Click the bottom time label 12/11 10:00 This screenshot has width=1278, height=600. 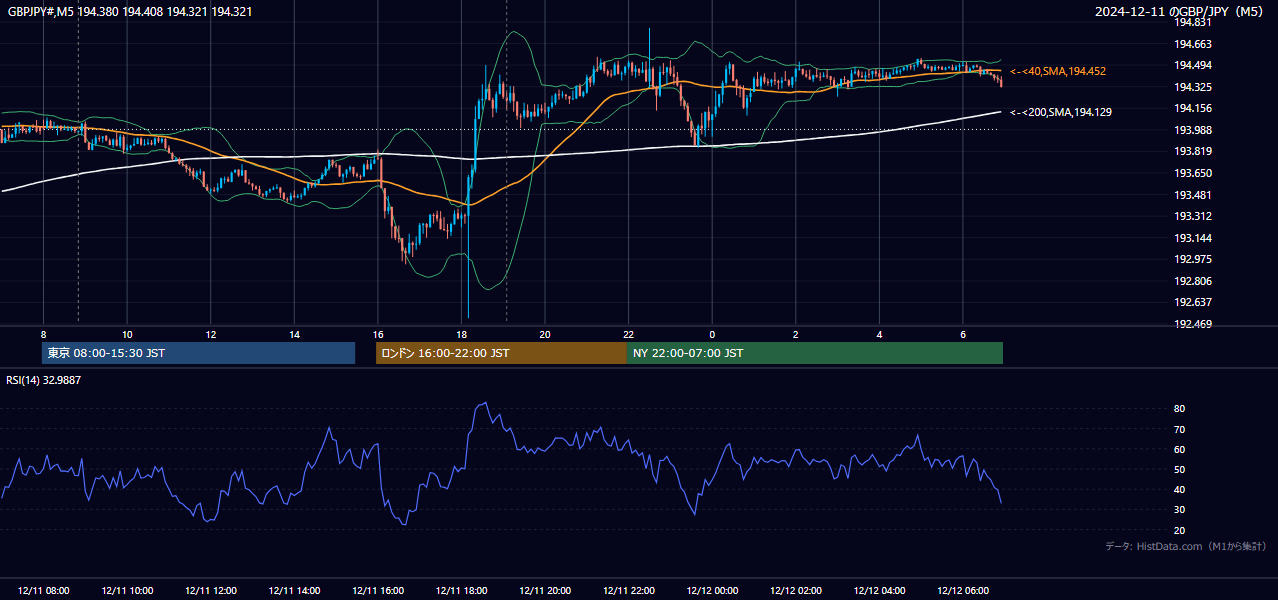127,591
